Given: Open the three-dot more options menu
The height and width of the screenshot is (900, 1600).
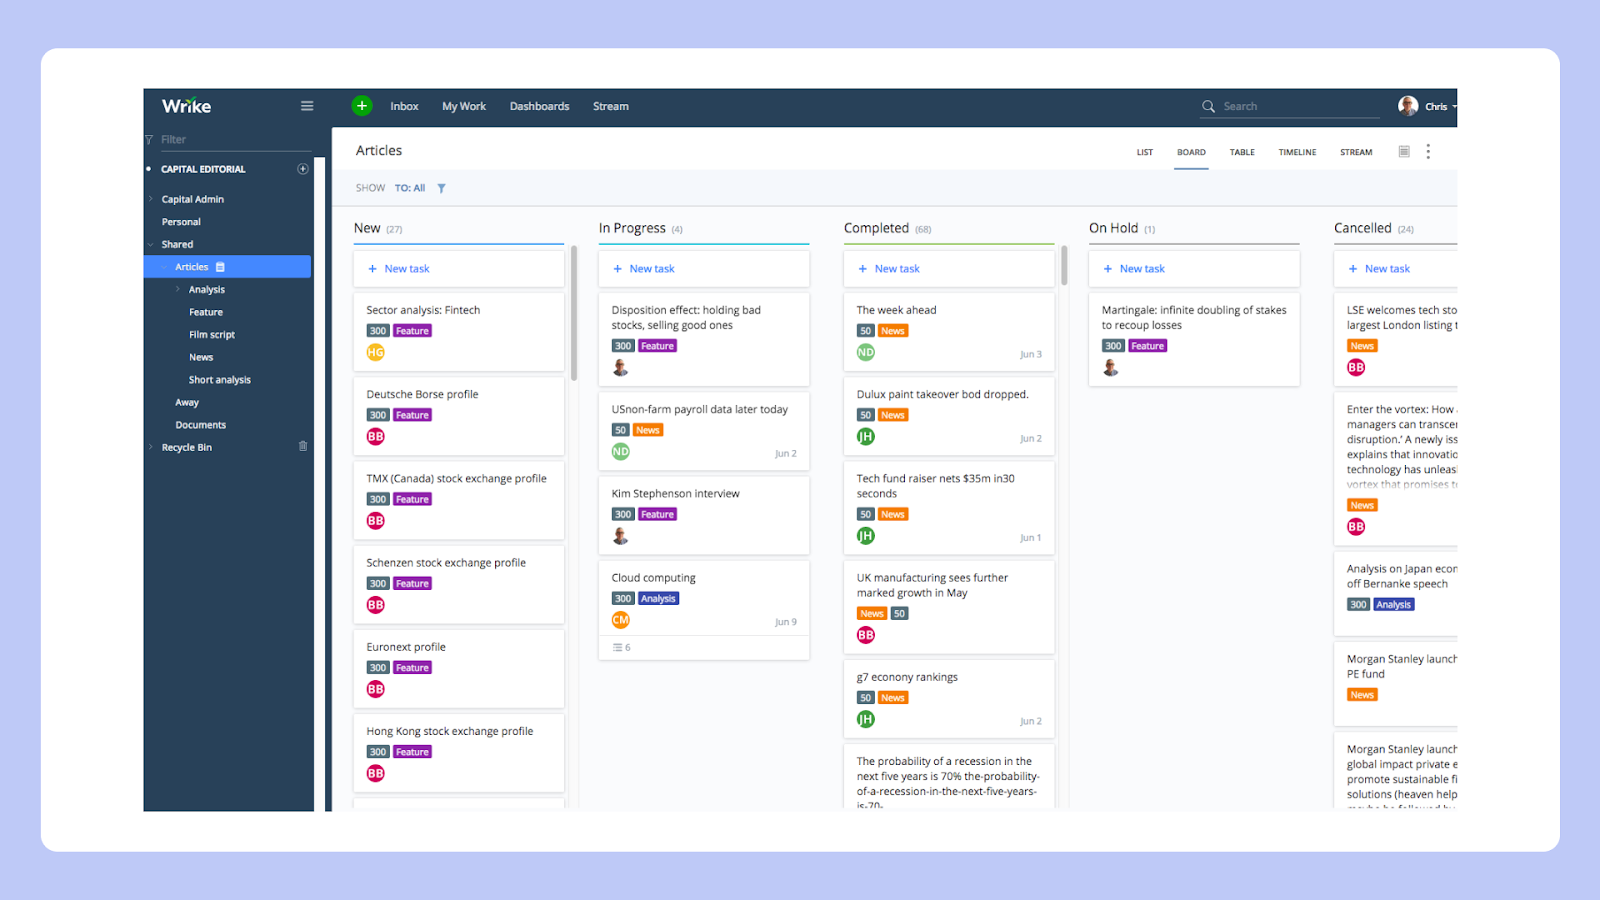Looking at the screenshot, I should click(x=1428, y=152).
